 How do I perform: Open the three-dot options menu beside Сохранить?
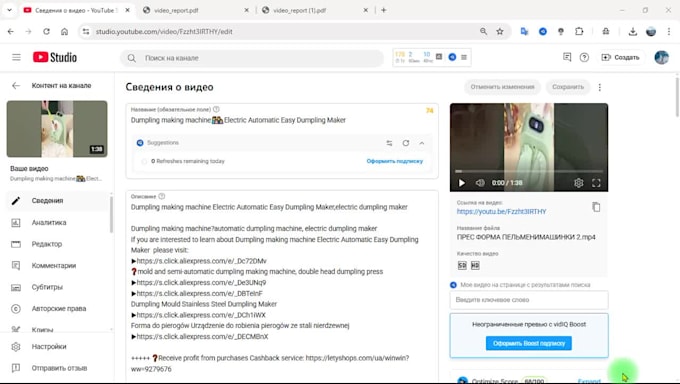pyautogui.click(x=600, y=87)
